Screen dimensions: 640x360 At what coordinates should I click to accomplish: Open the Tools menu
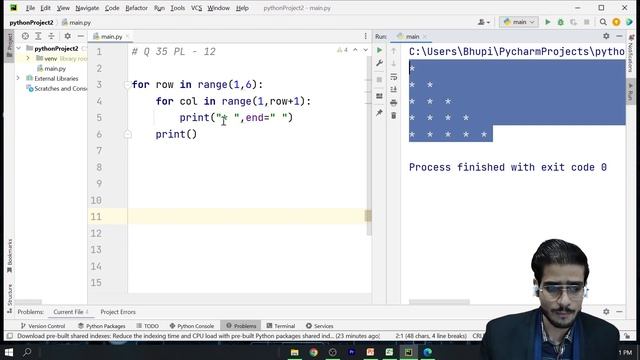click(178, 8)
